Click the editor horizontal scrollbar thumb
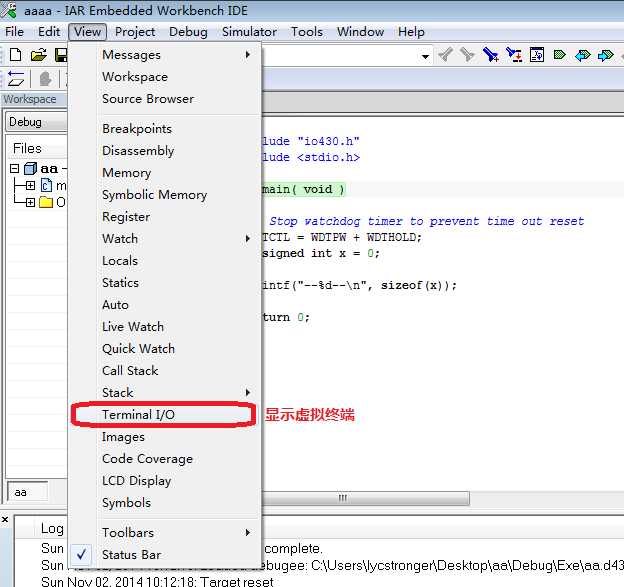The height and width of the screenshot is (587, 624). click(x=365, y=498)
